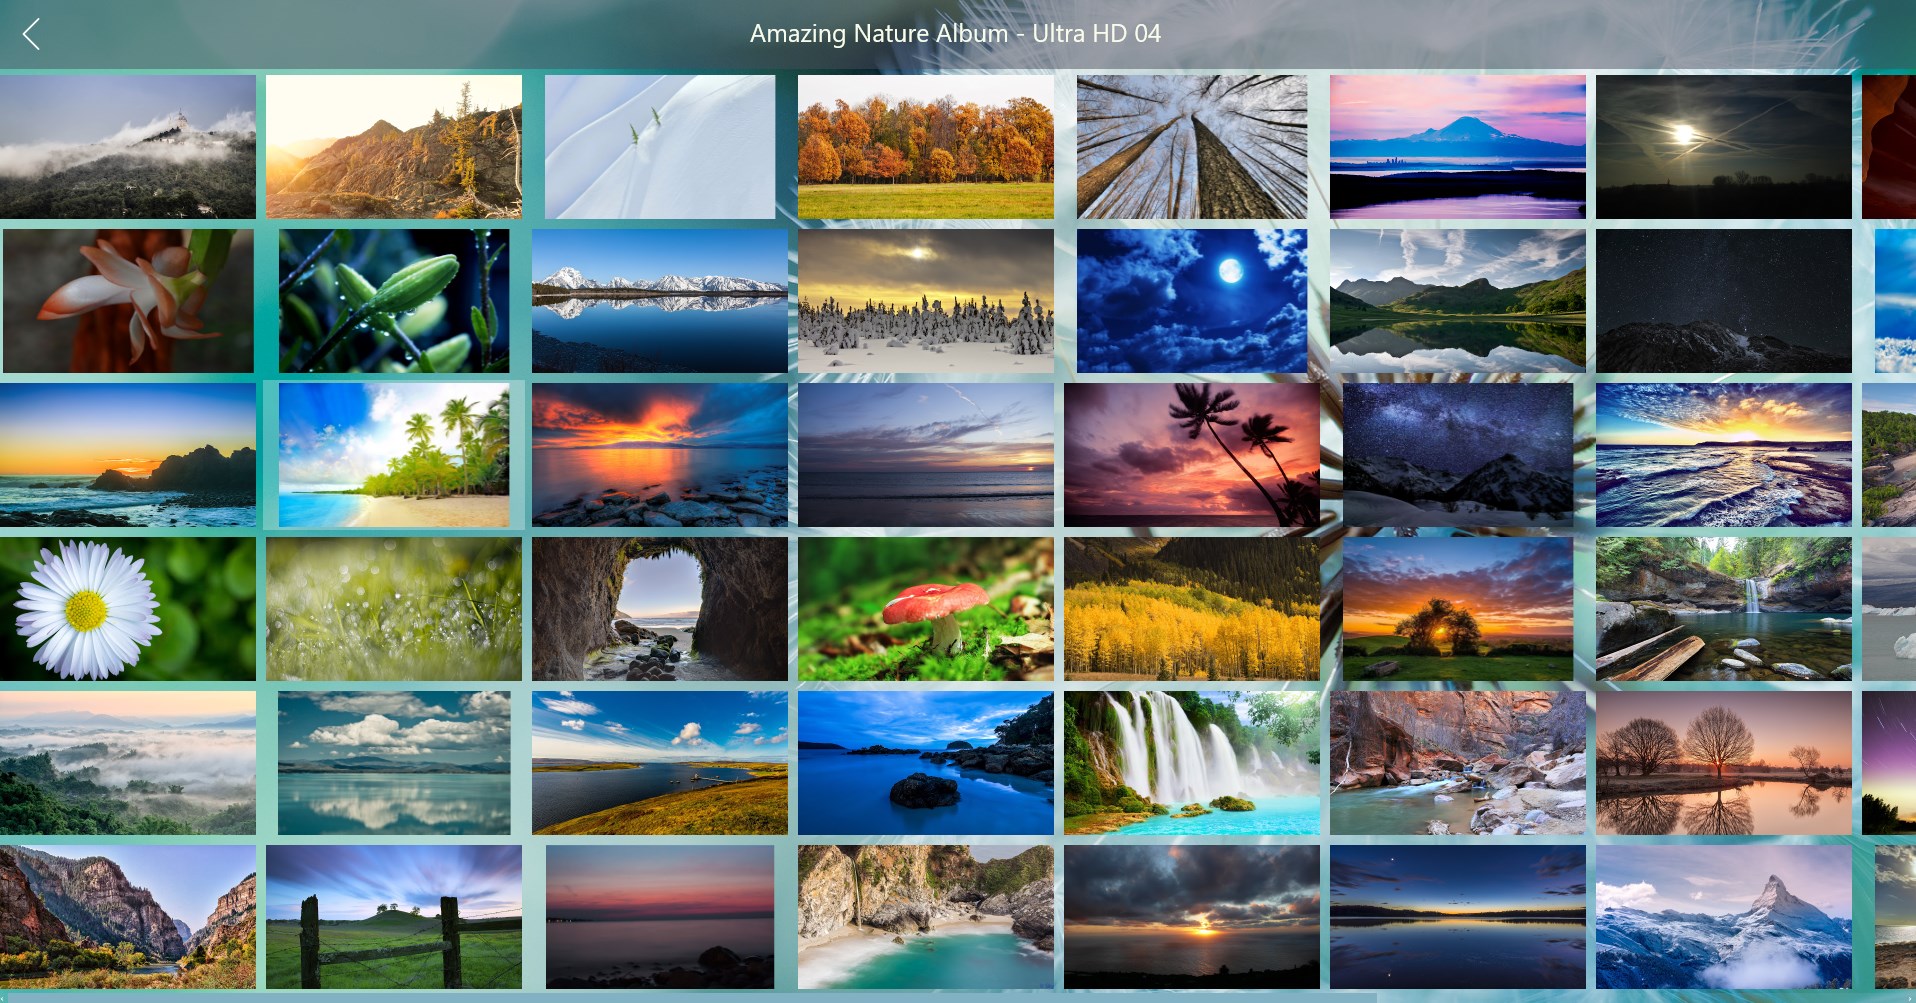This screenshot has height=1003, width=1916.
Task: Open the turquoise waterfall photo
Action: coord(1192,763)
